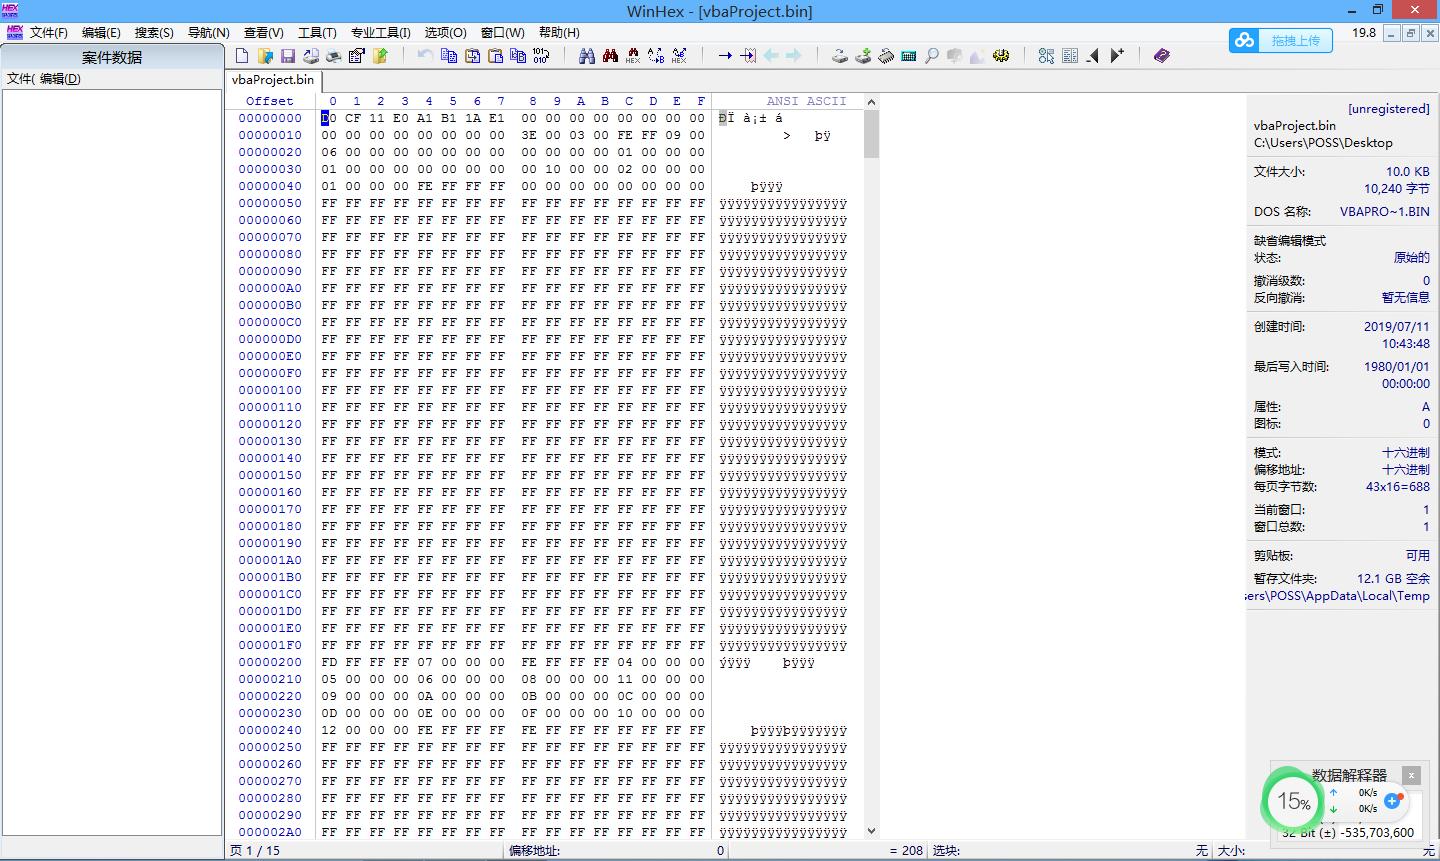Click the 十六进制 value next to 偏移地址
Viewport: 1440px width, 861px height.
pyautogui.click(x=1406, y=470)
